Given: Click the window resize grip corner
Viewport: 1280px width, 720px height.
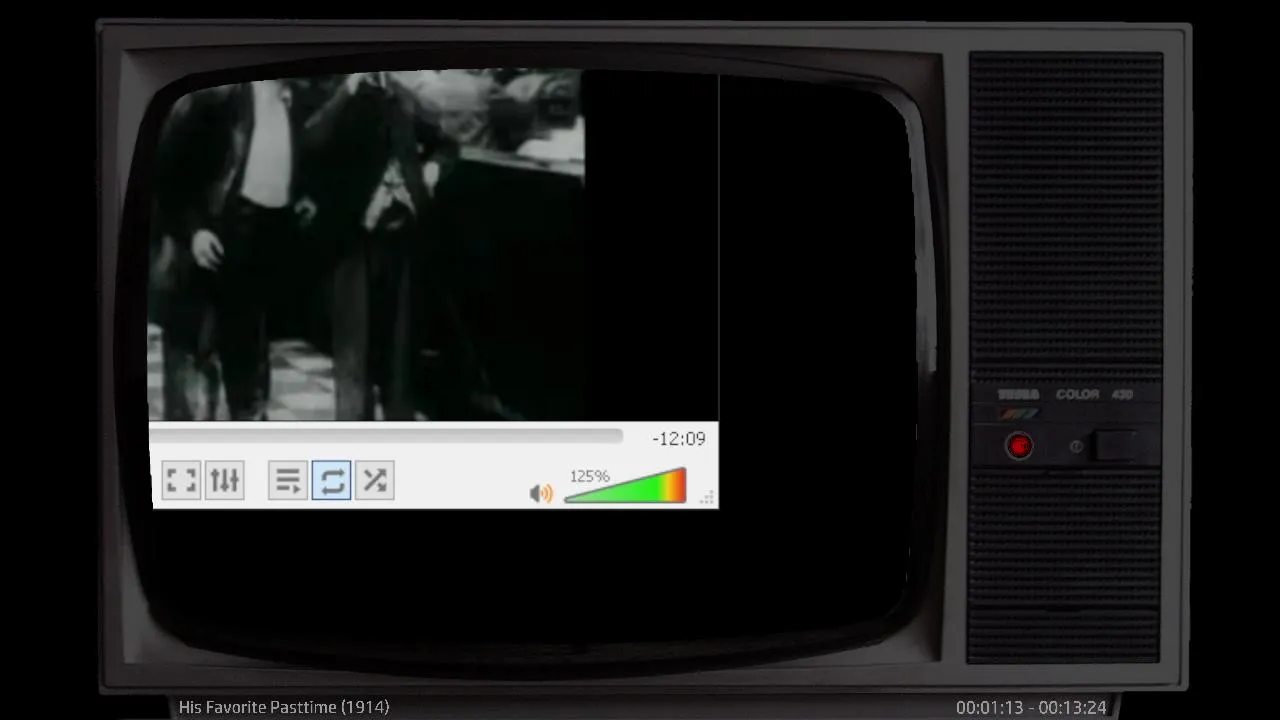Looking at the screenshot, I should pos(708,497).
